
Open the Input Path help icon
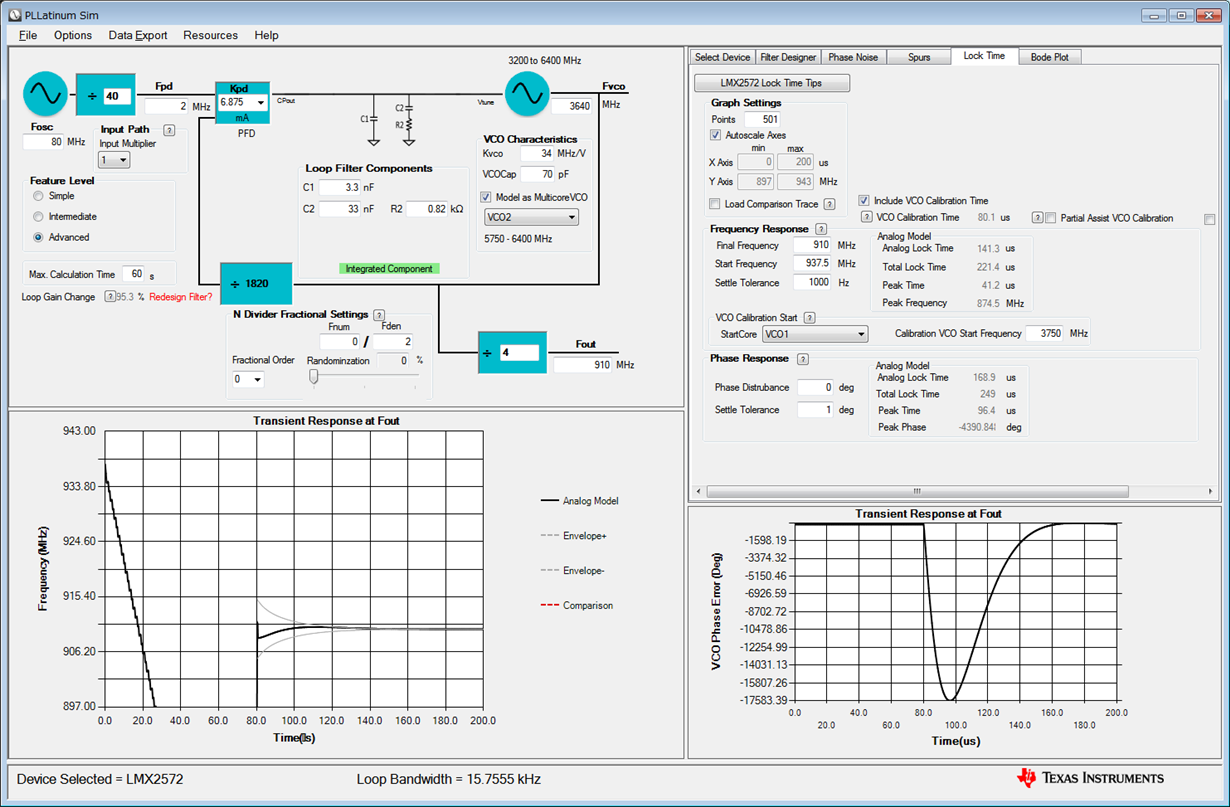[x=169, y=130]
